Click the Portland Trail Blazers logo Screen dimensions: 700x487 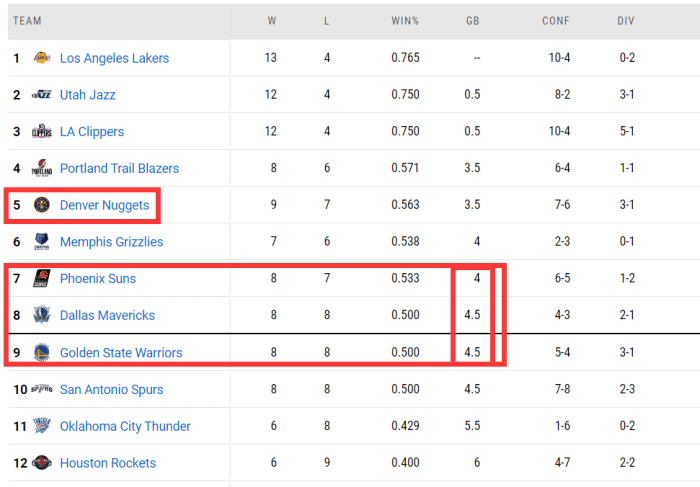[42, 168]
